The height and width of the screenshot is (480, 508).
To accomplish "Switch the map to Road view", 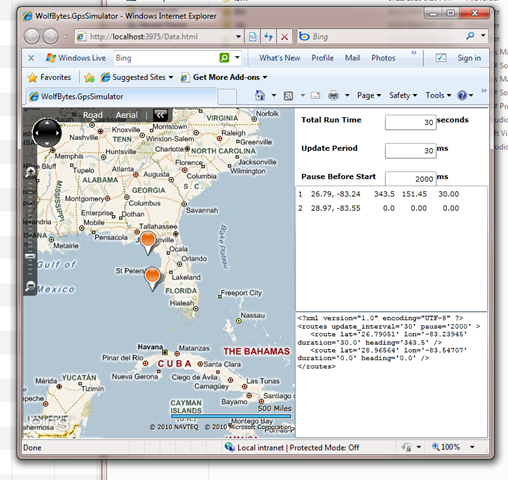I will click(92, 115).
